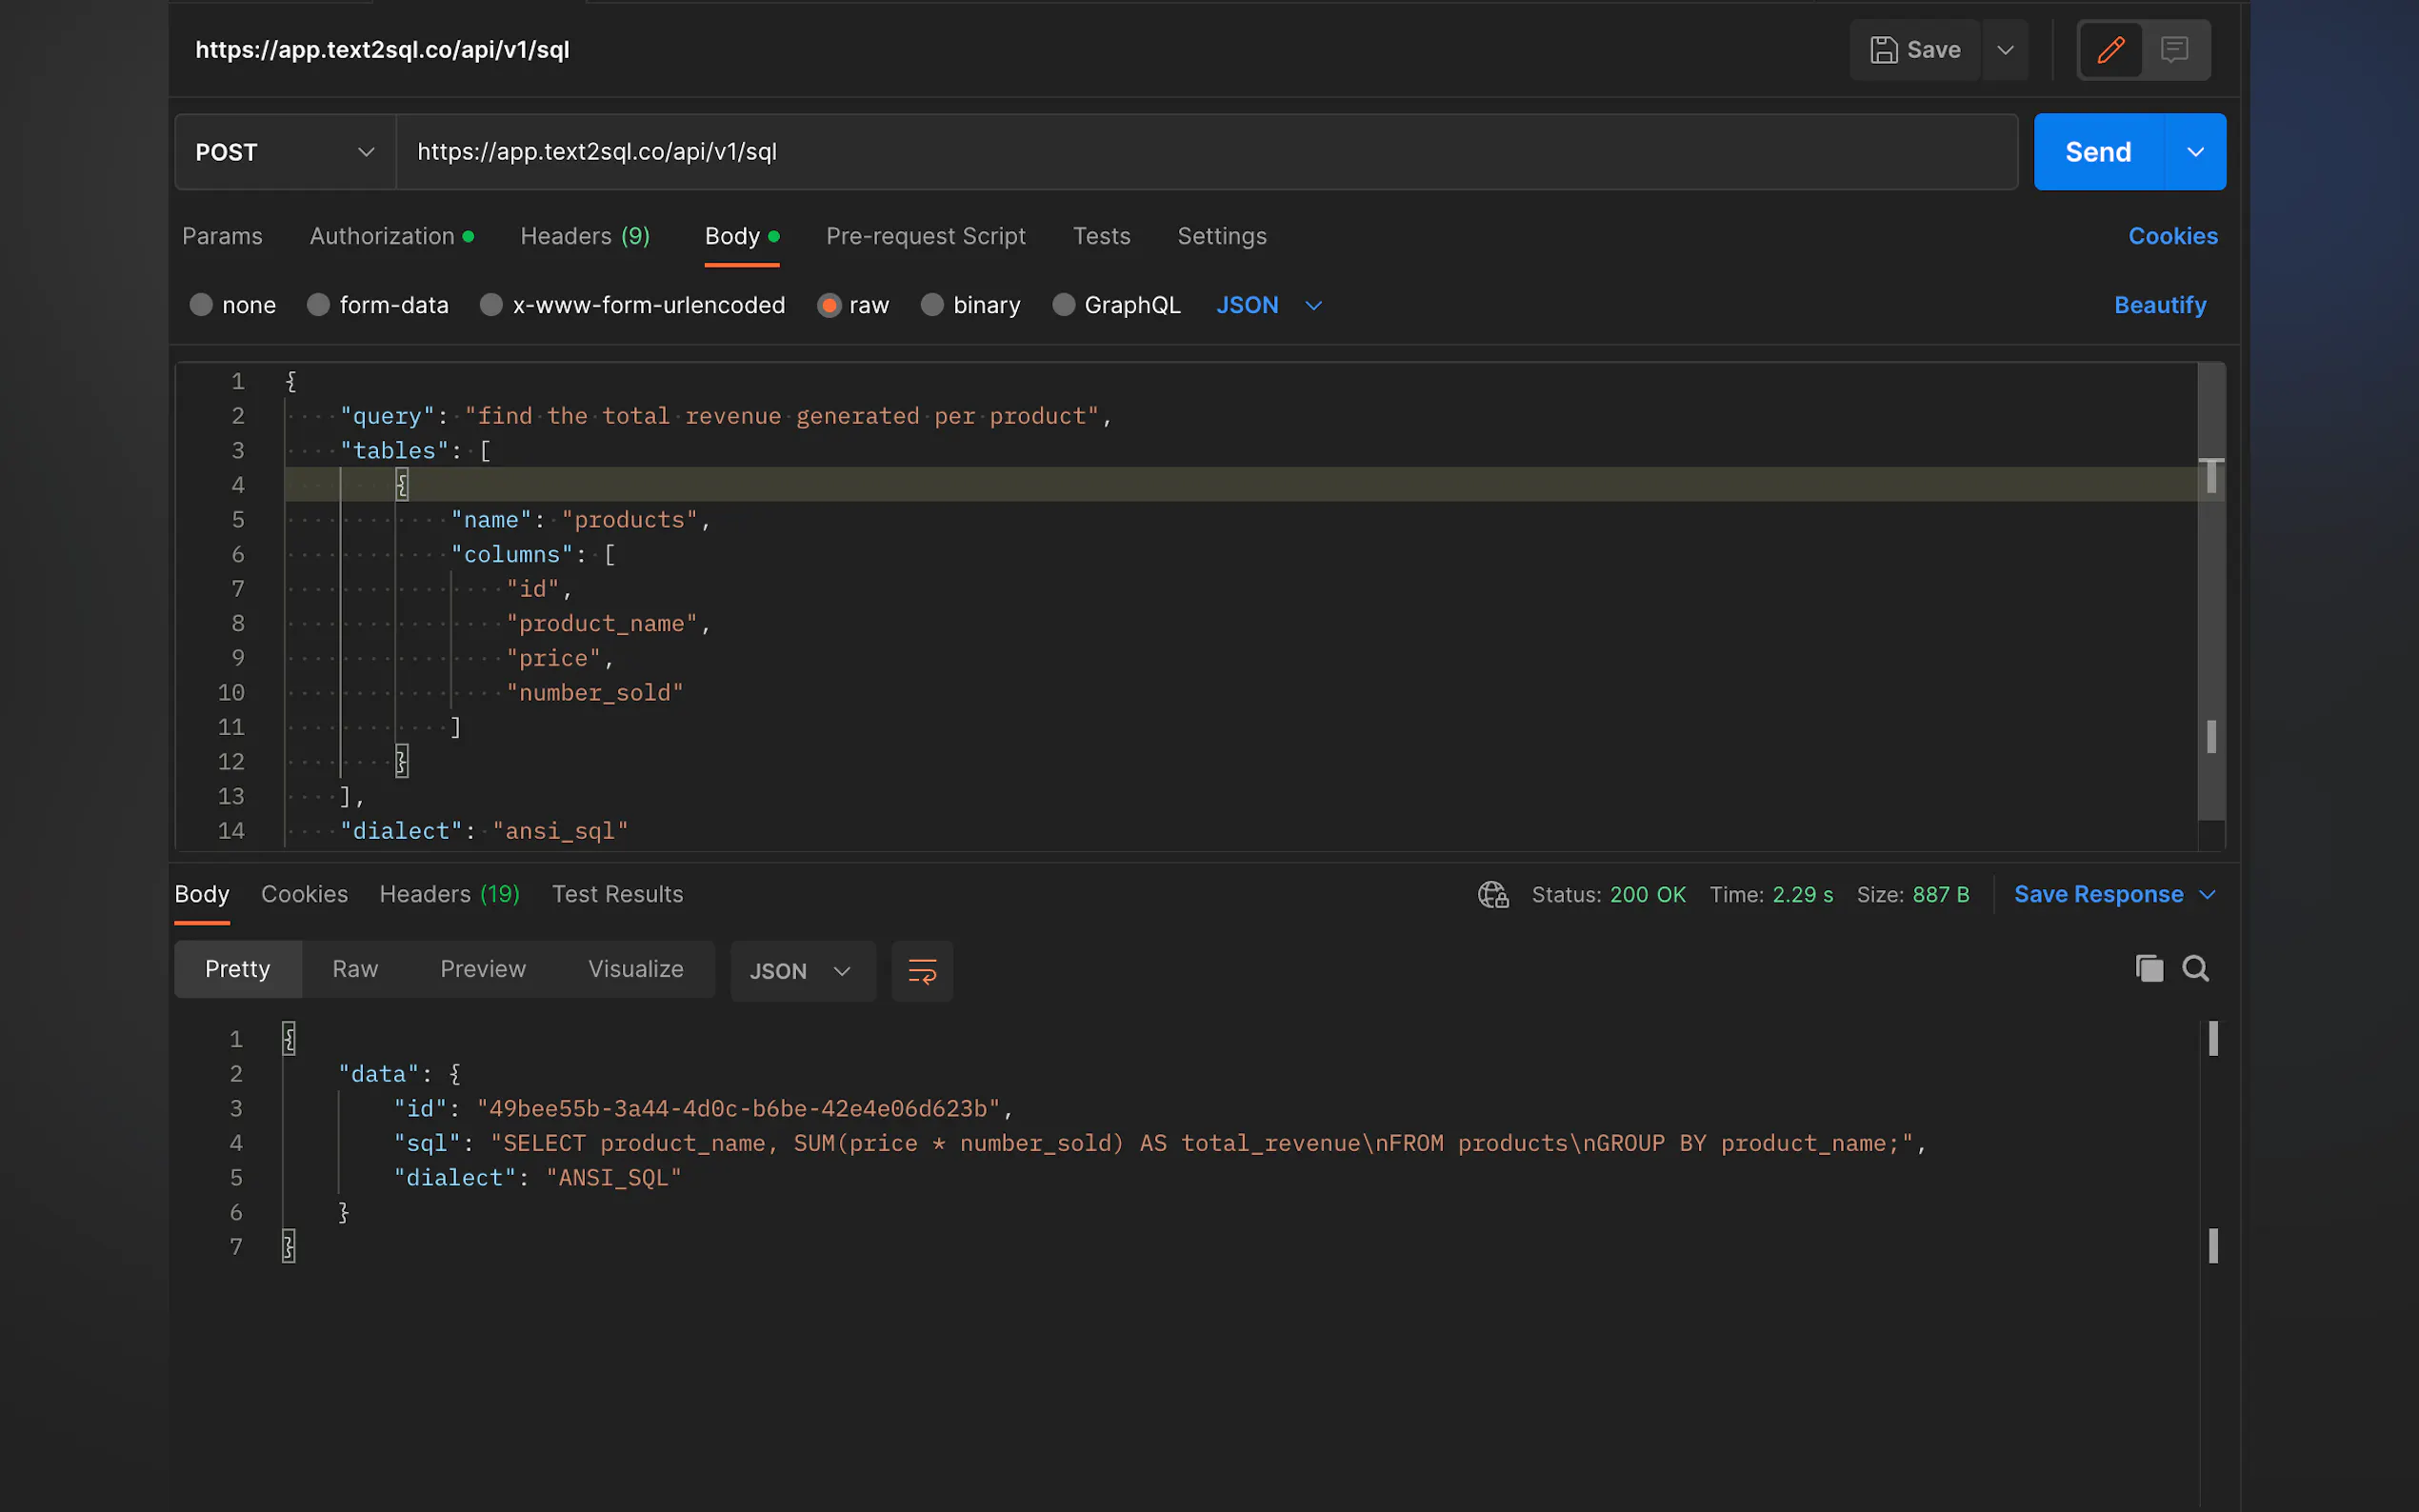Search the response with magnifier icon
2419x1512 pixels.
pos(2195,968)
